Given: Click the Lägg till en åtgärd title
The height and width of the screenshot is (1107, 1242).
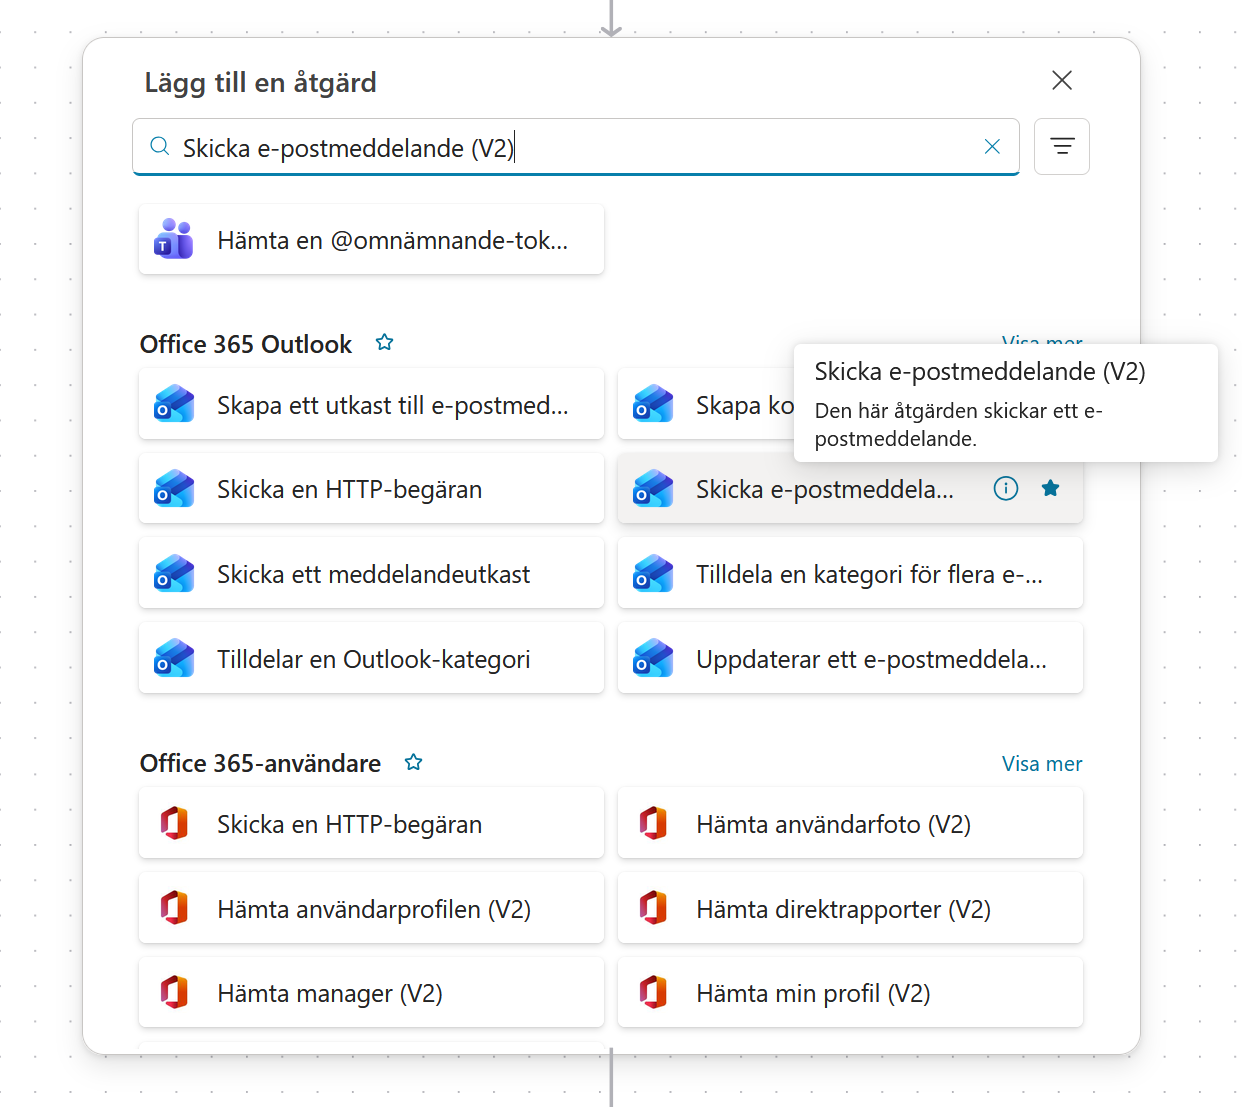Looking at the screenshot, I should [x=260, y=82].
